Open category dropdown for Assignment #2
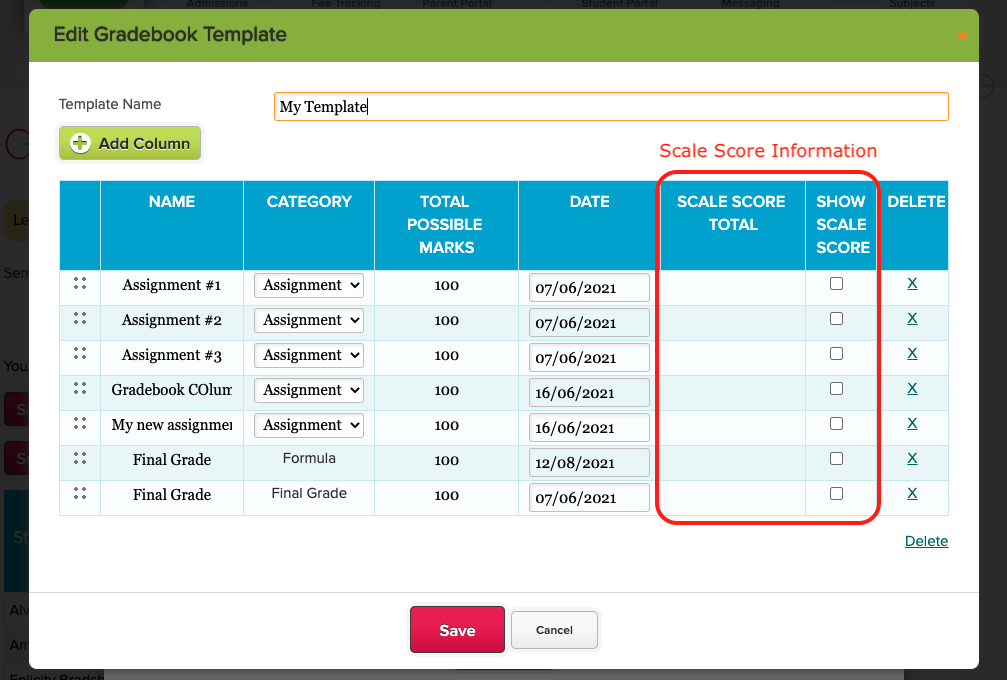 point(309,320)
